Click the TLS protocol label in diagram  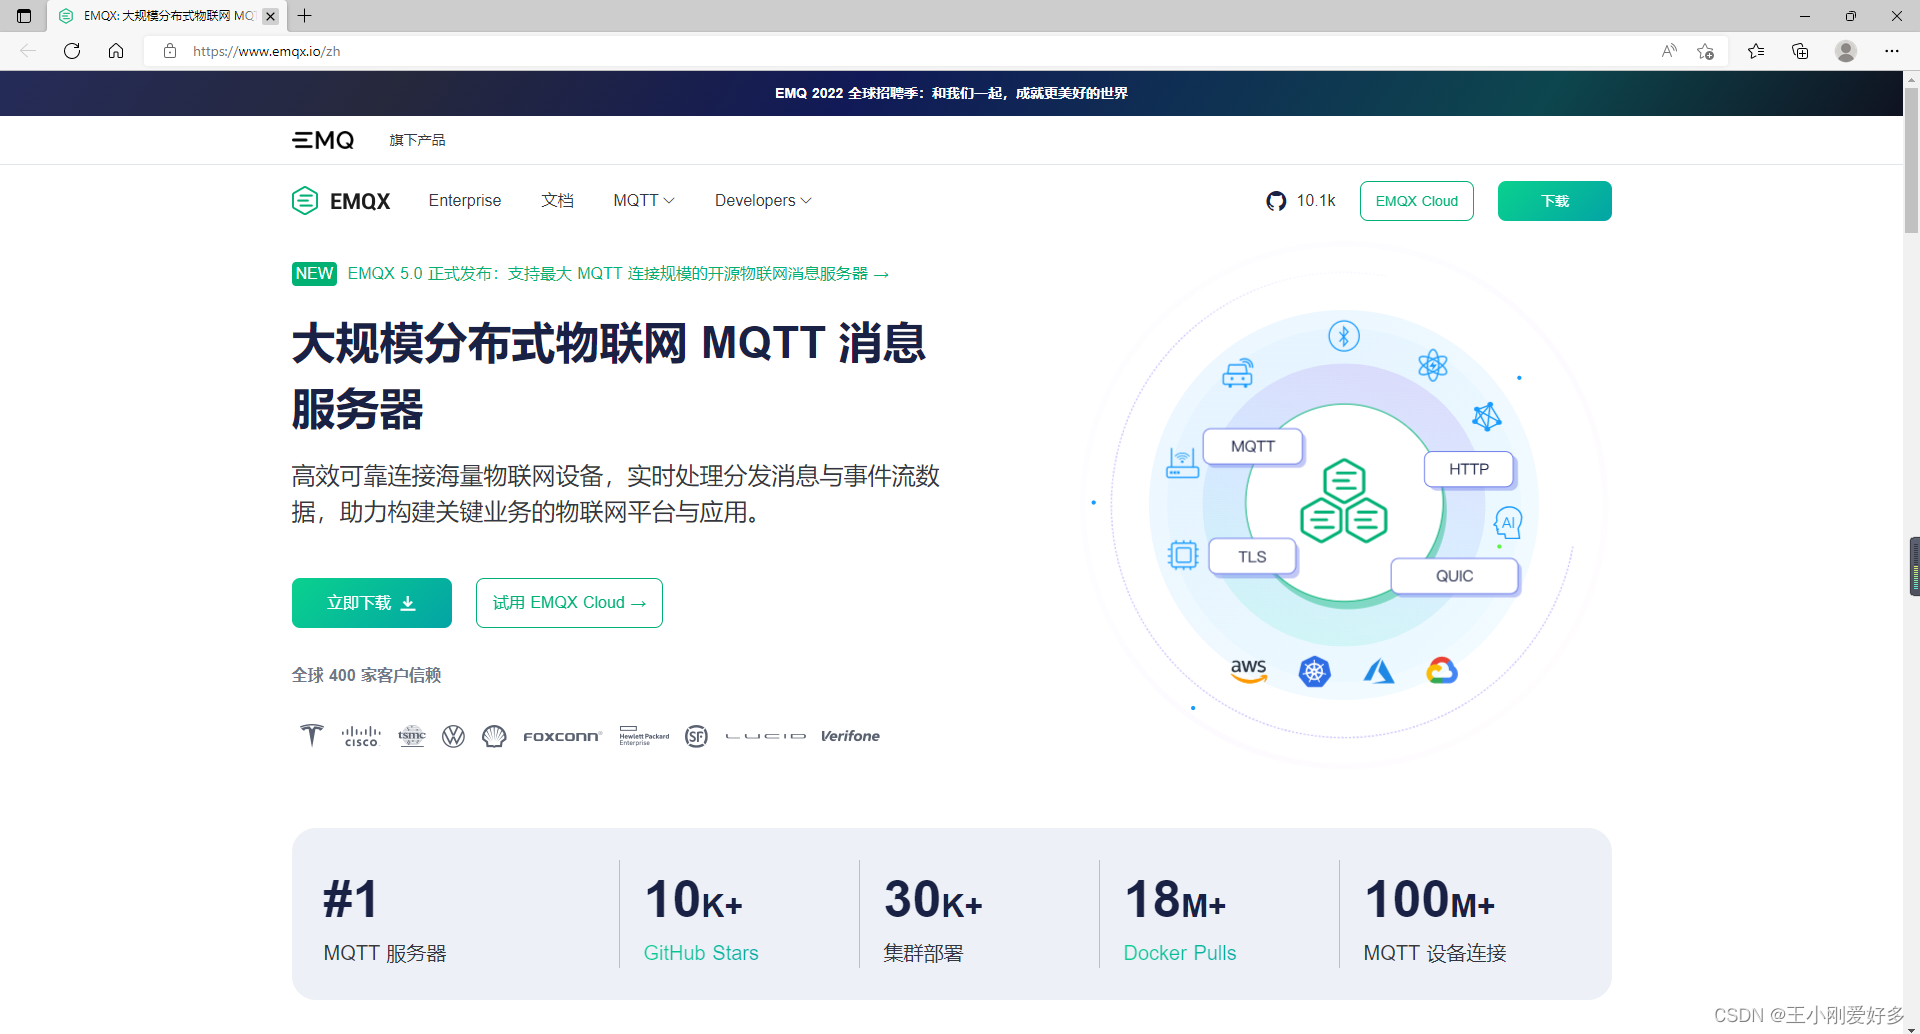click(x=1252, y=557)
